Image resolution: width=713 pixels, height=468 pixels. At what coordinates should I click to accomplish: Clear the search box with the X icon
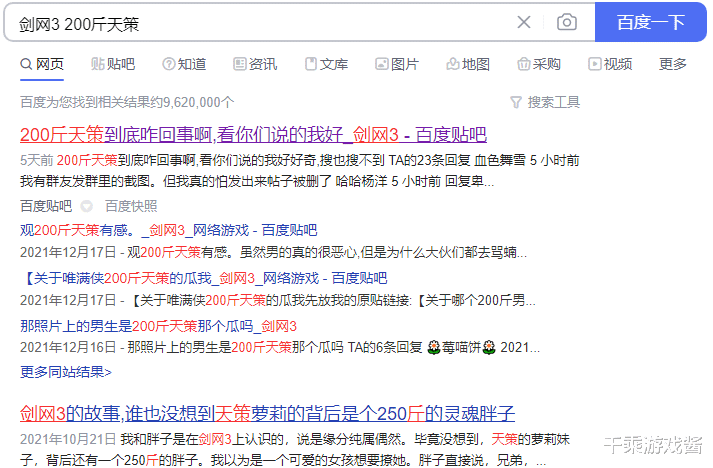524,22
